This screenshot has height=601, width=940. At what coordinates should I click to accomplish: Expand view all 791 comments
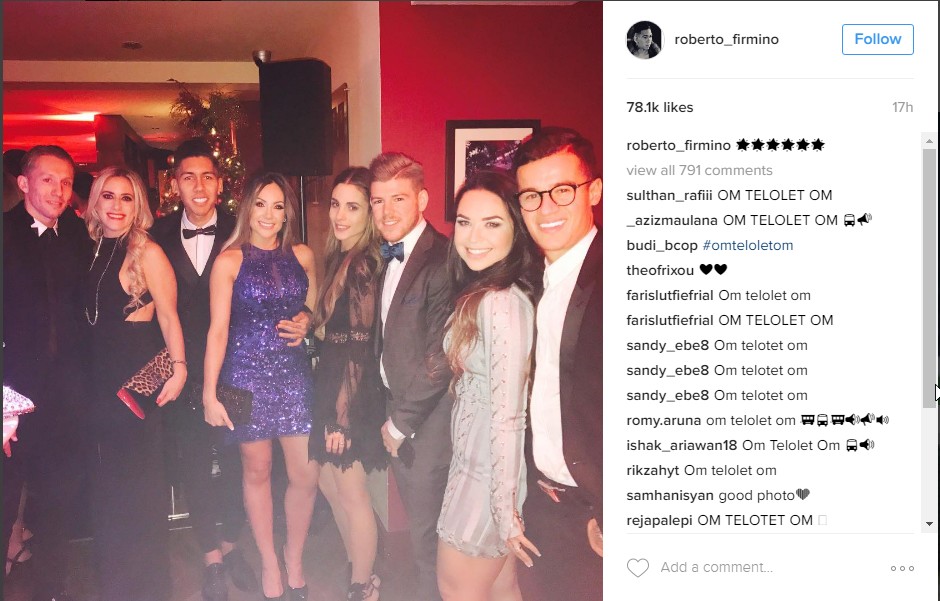[699, 170]
